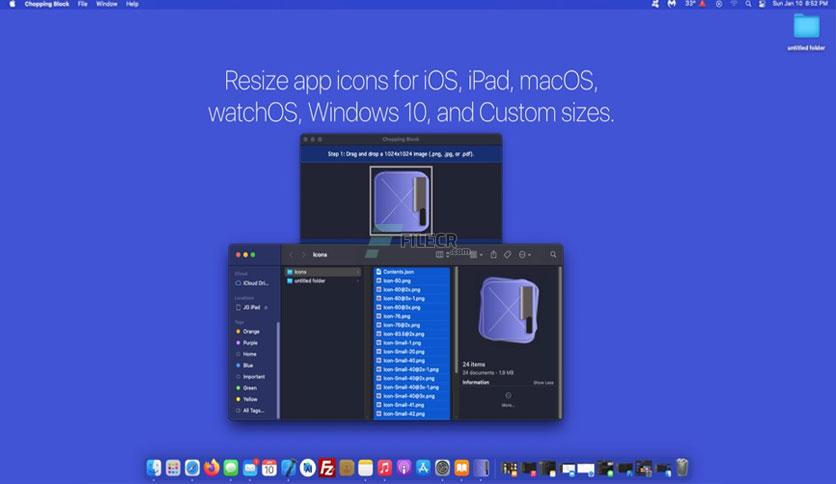Select the Icon-60@2x.png file
This screenshot has height=484, width=836.
click(412, 289)
